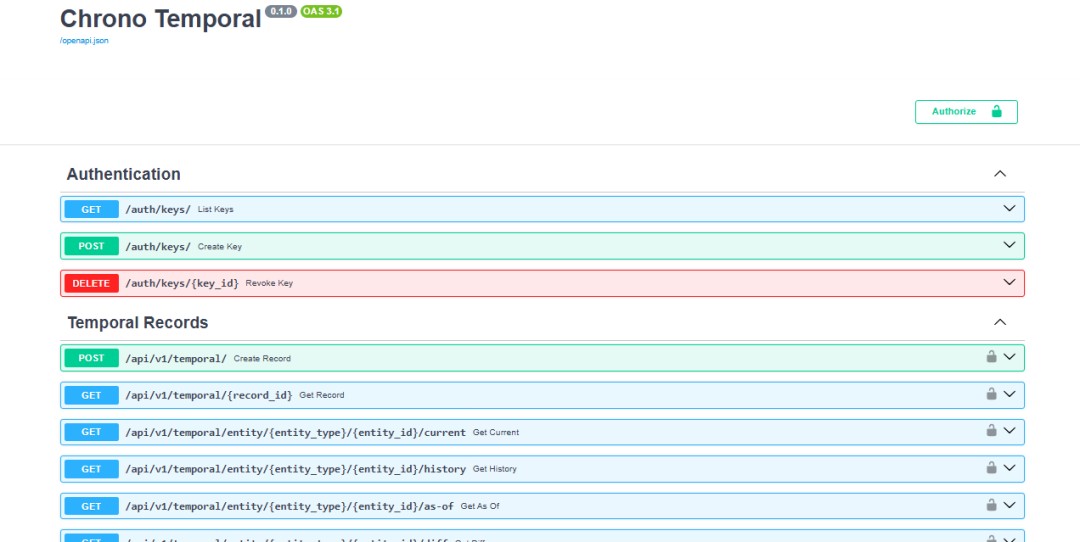The image size is (1080, 542).
Task: Click the GET badge of Get Record
Action: [92, 395]
